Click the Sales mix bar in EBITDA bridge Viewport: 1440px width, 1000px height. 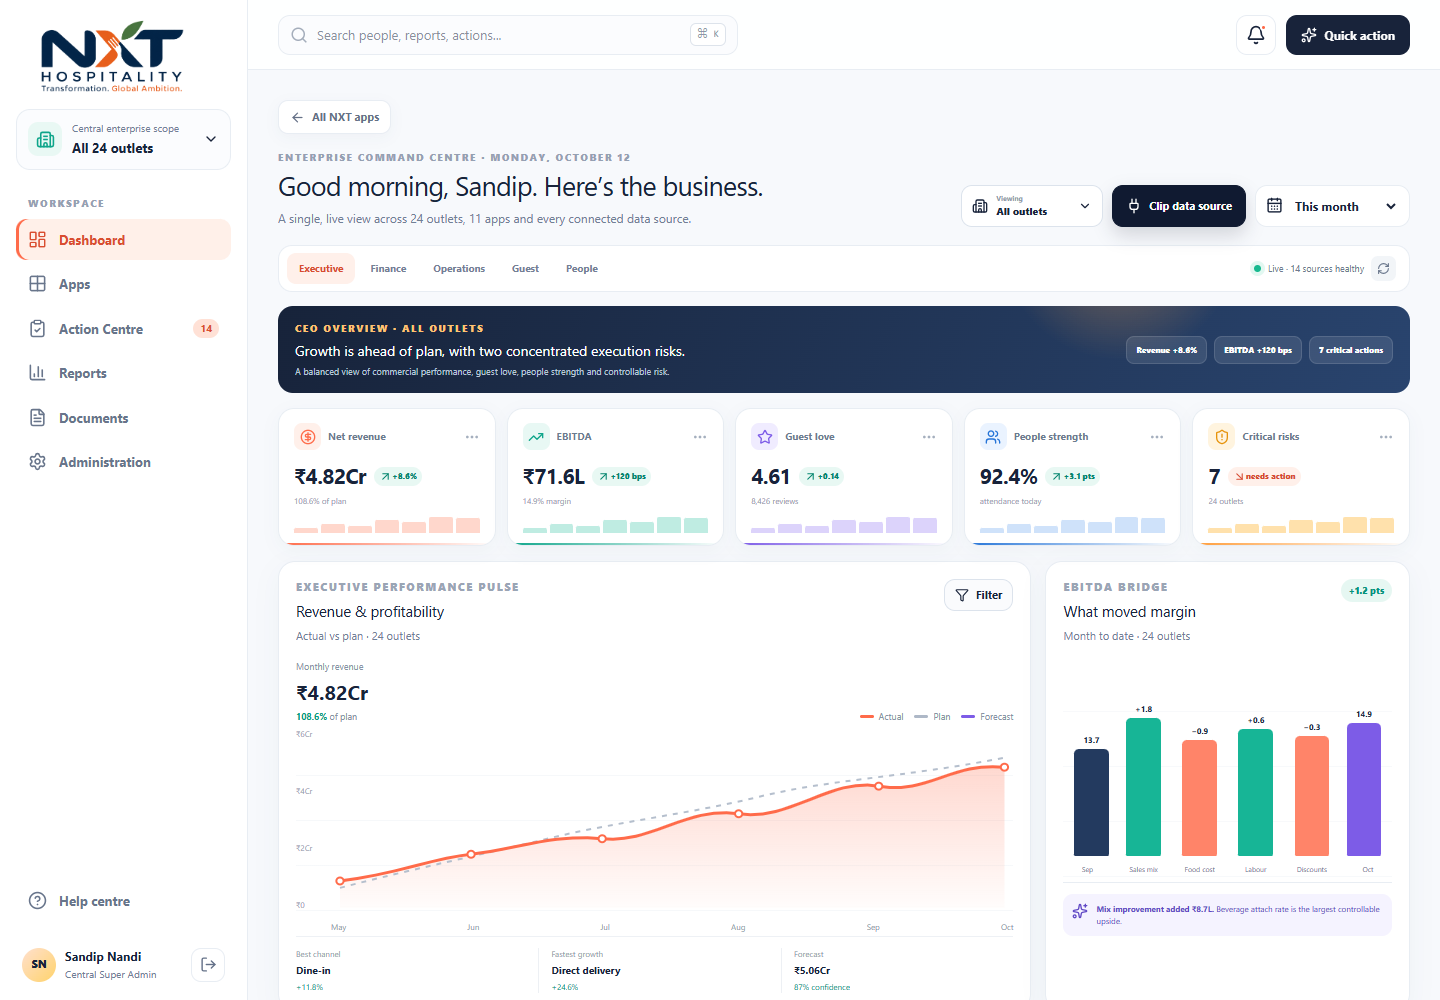click(x=1143, y=787)
